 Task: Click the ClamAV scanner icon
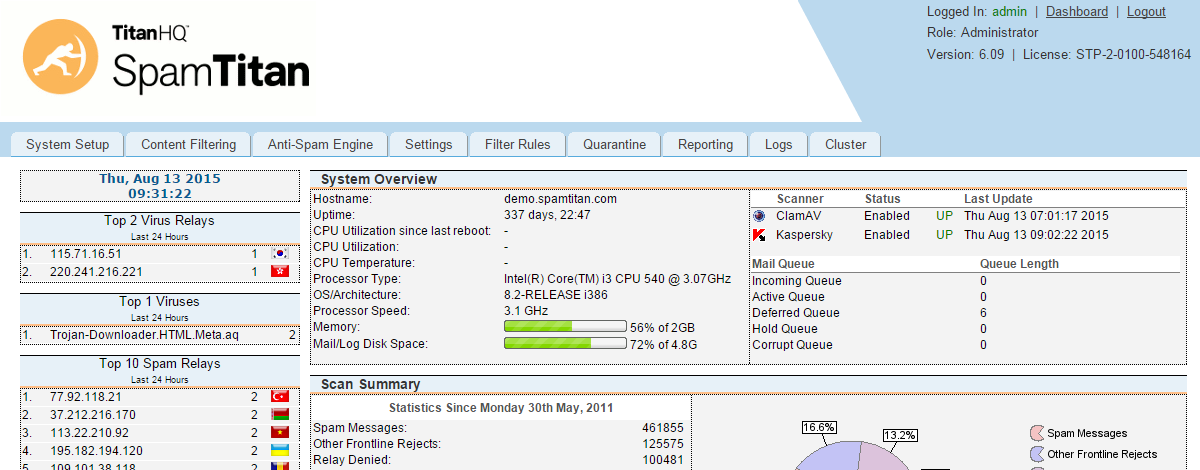coord(759,216)
